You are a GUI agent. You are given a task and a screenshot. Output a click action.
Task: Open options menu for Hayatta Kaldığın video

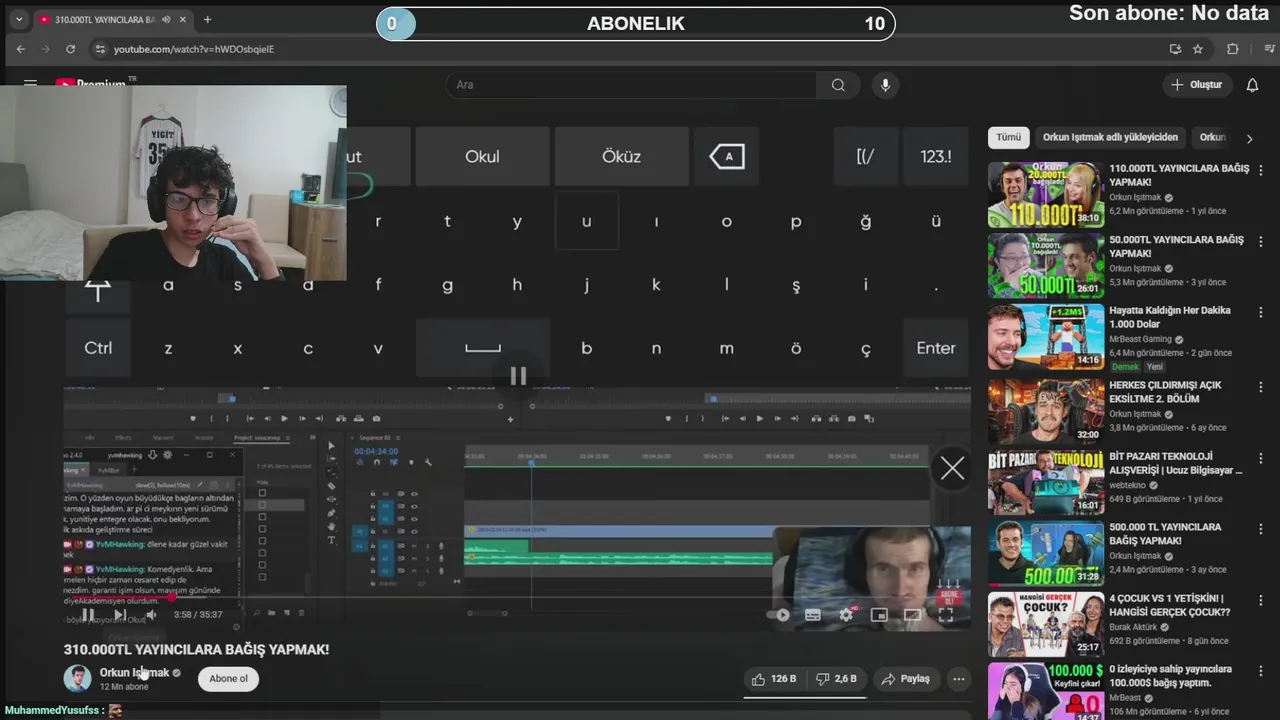(x=1261, y=313)
